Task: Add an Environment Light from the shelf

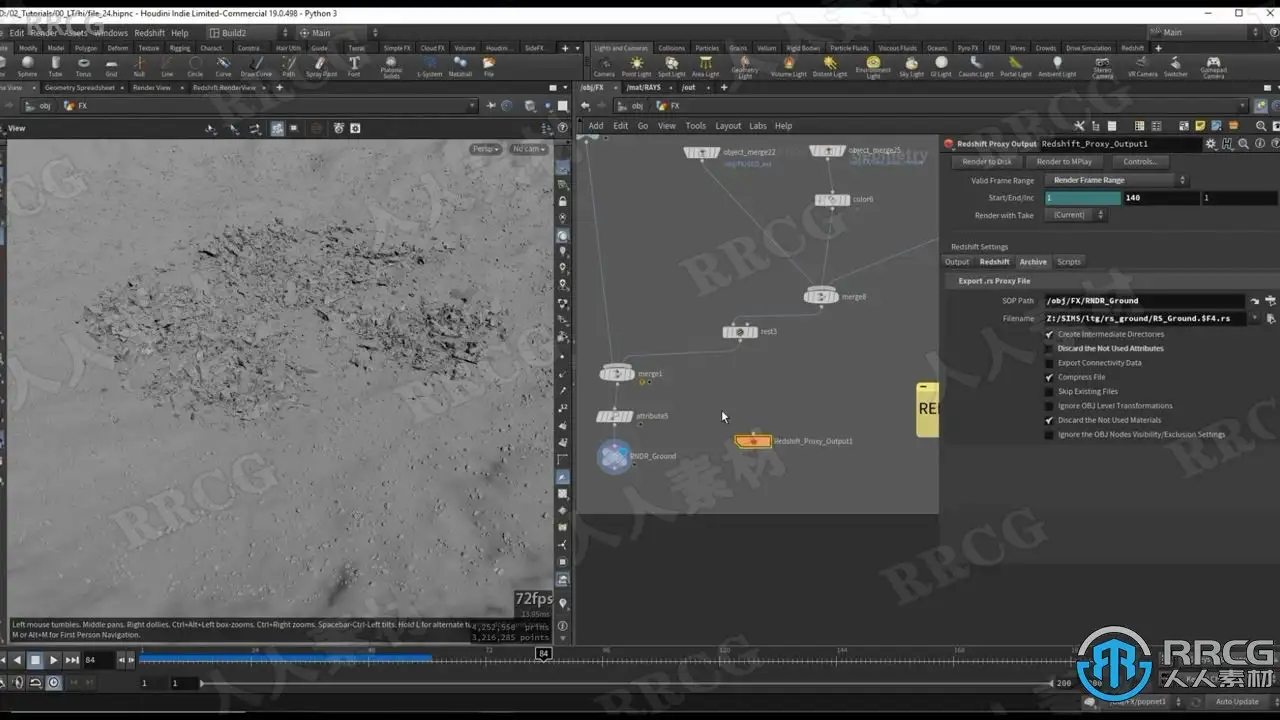Action: pyautogui.click(x=873, y=67)
